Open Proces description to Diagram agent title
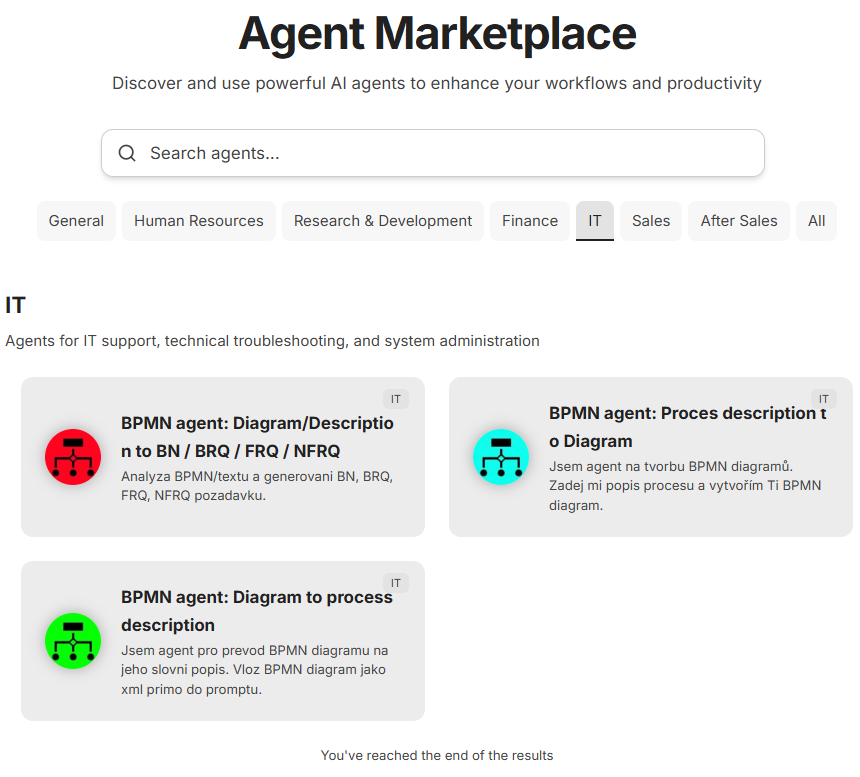 [x=688, y=427]
